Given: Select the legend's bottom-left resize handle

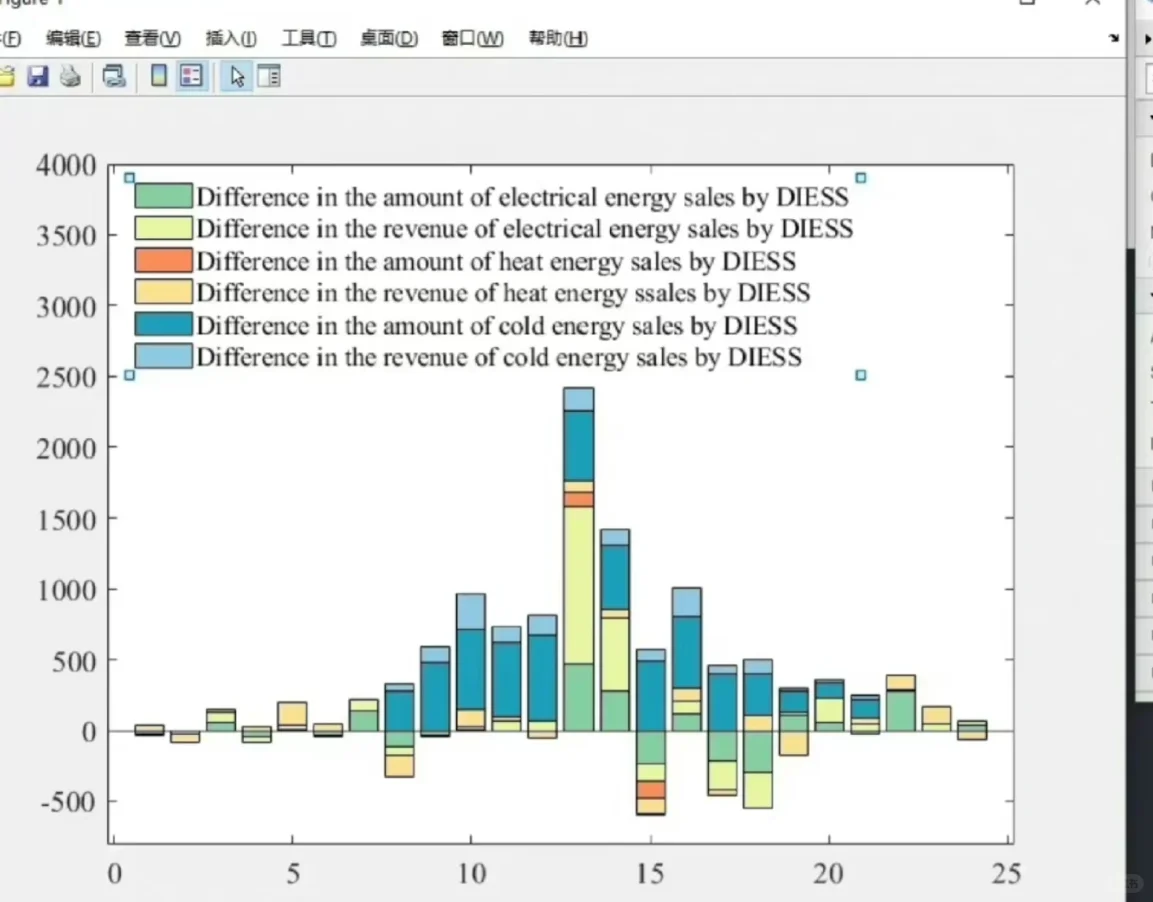Looking at the screenshot, I should coord(129,375).
